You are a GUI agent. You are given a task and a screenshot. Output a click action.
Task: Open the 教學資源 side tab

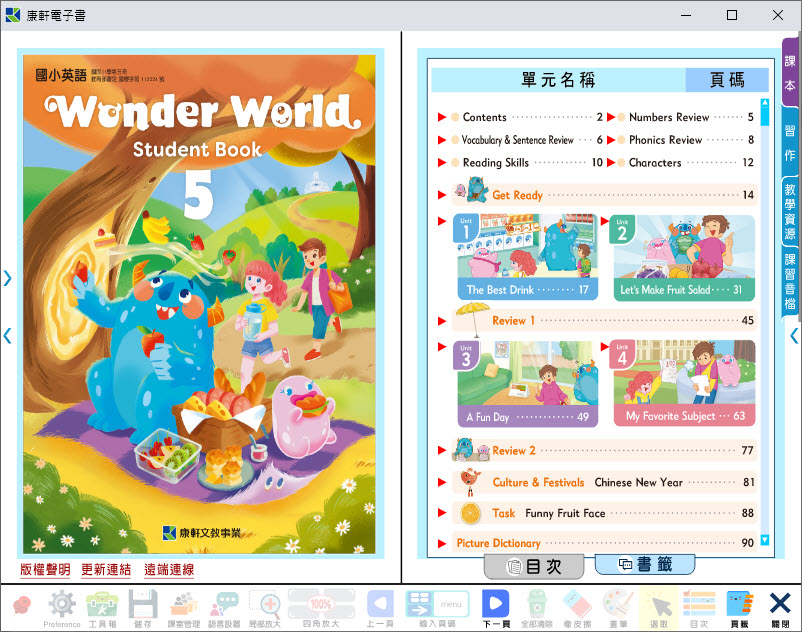[x=790, y=212]
